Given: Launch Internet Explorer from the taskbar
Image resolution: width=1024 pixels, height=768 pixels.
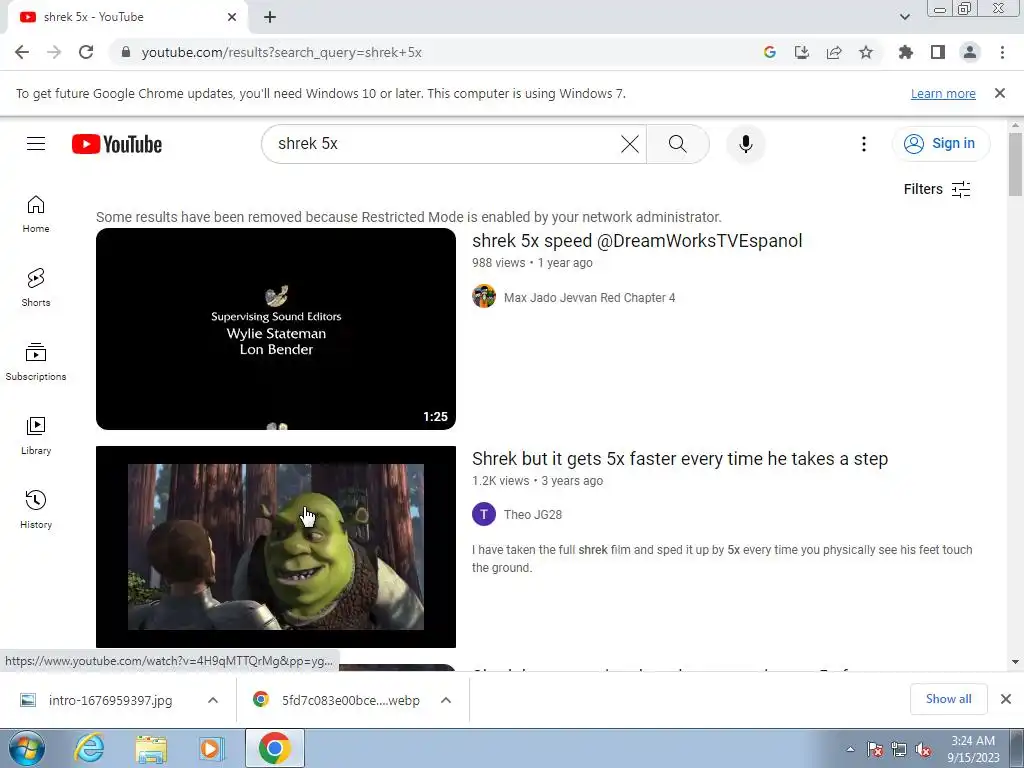Looking at the screenshot, I should (x=89, y=748).
